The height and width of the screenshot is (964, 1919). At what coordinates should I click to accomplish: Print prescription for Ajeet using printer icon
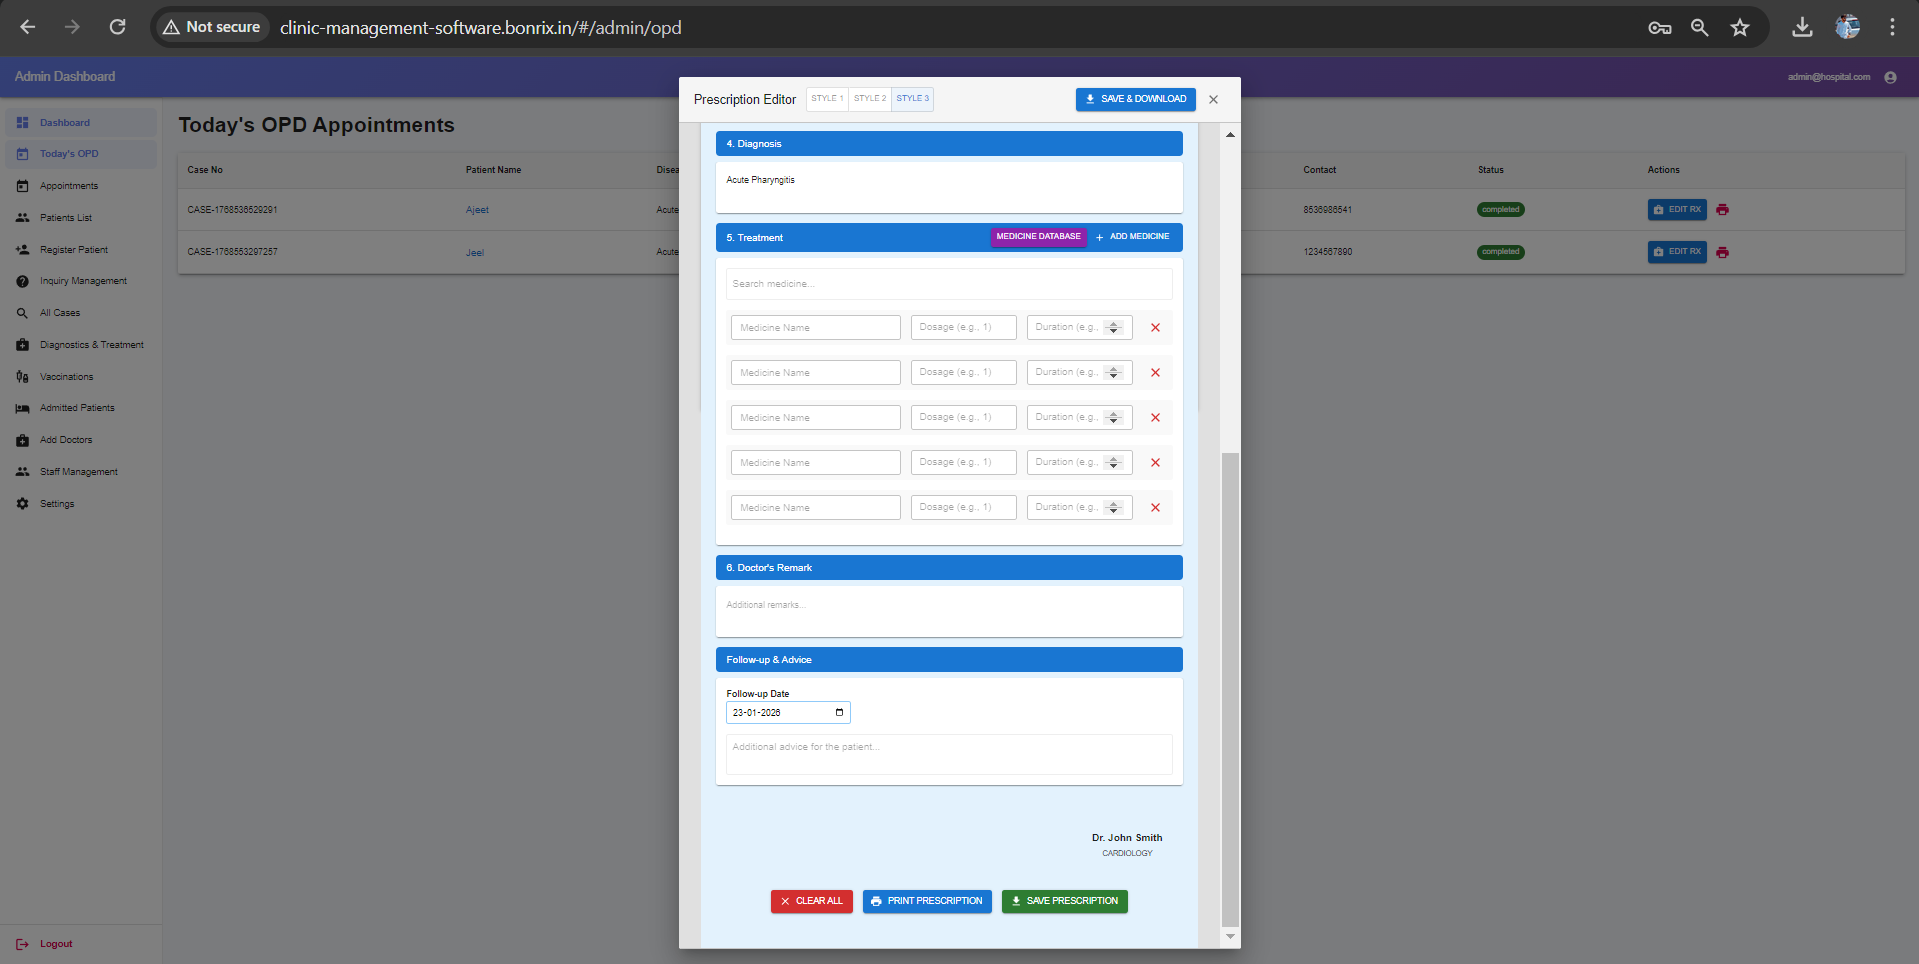coord(1722,210)
